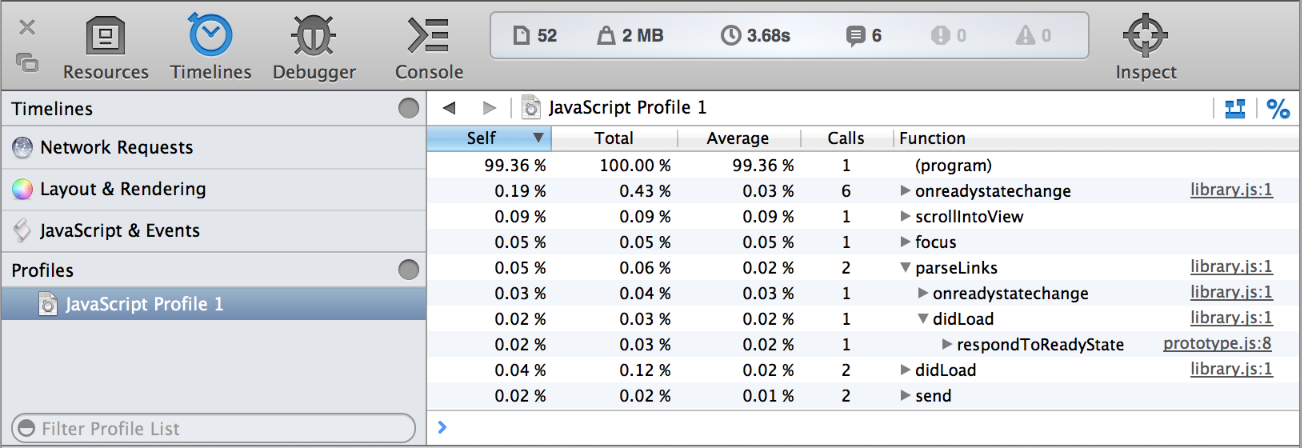The image size is (1302, 448).
Task: Click the log messages count icon
Action: 855,36
